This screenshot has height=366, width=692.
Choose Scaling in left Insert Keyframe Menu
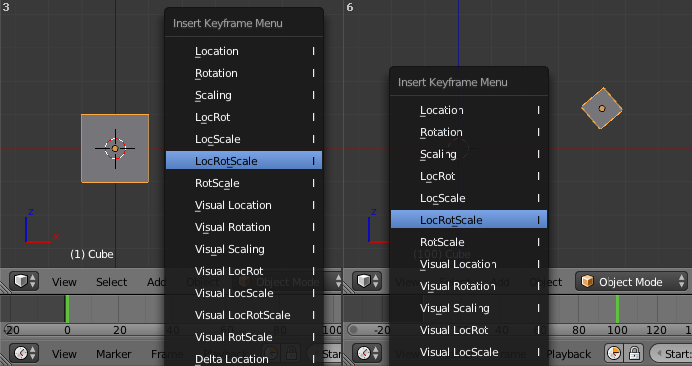coord(244,95)
